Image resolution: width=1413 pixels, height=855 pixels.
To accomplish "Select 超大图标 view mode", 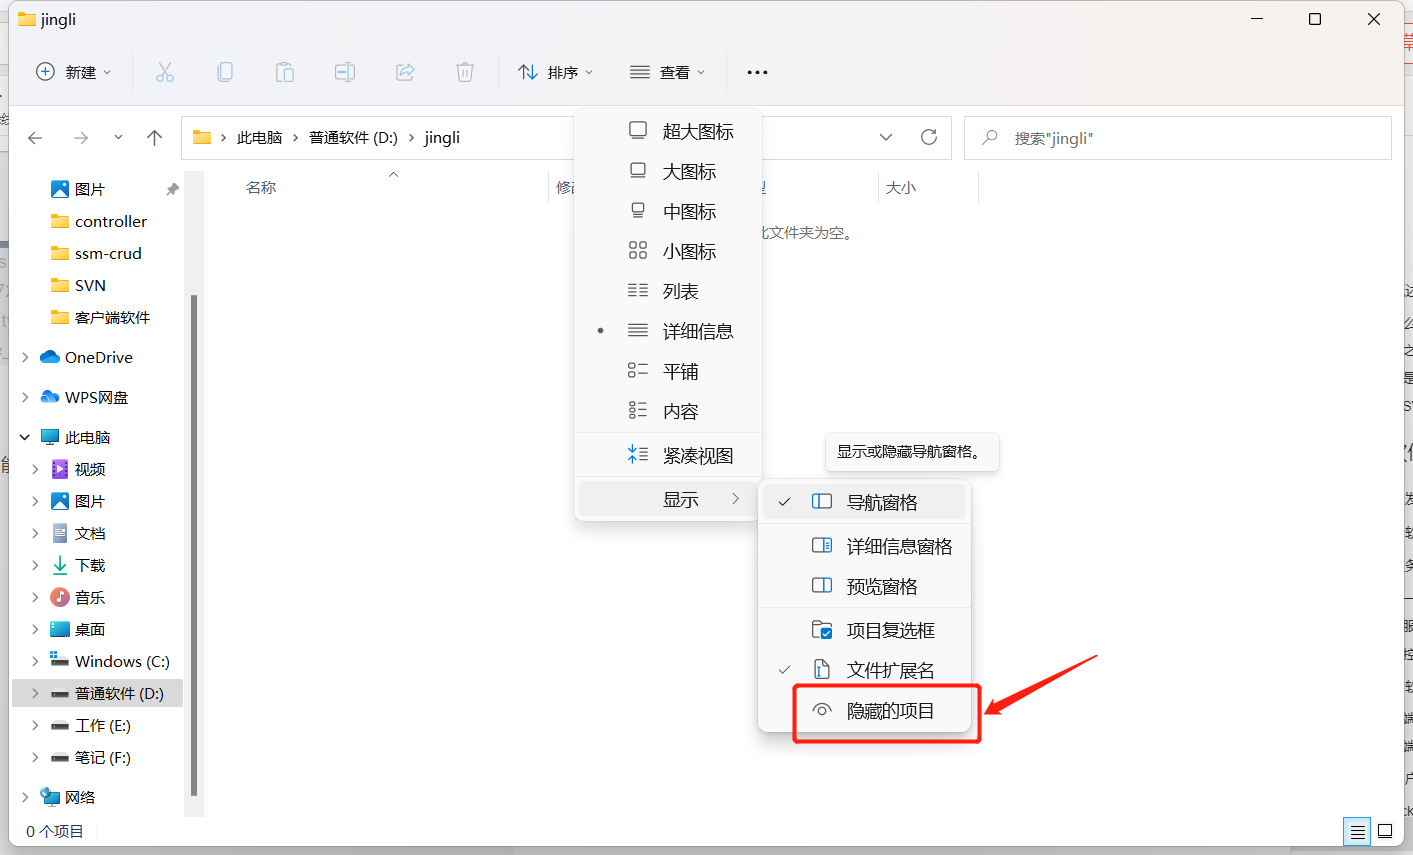I will [668, 131].
